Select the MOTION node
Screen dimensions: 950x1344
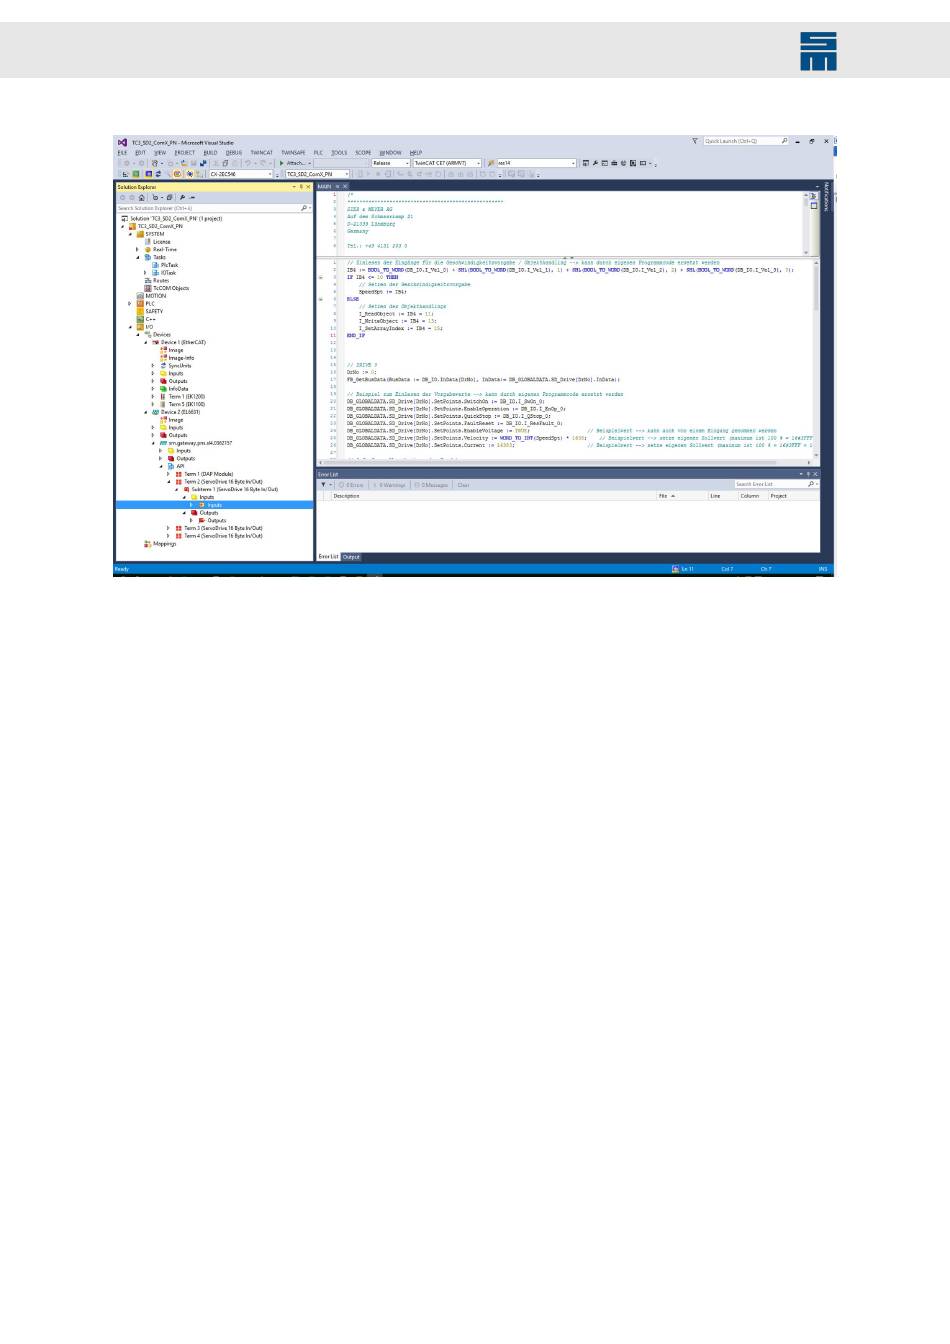click(x=156, y=296)
